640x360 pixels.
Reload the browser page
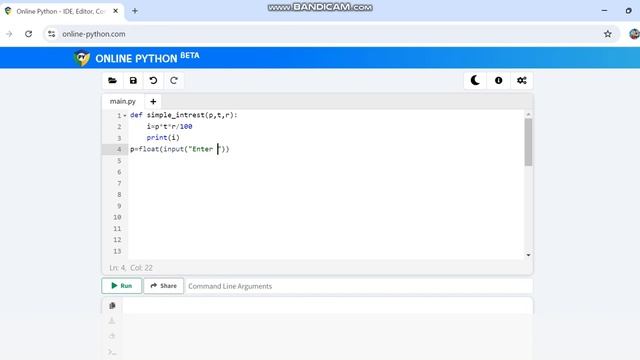pos(28,34)
